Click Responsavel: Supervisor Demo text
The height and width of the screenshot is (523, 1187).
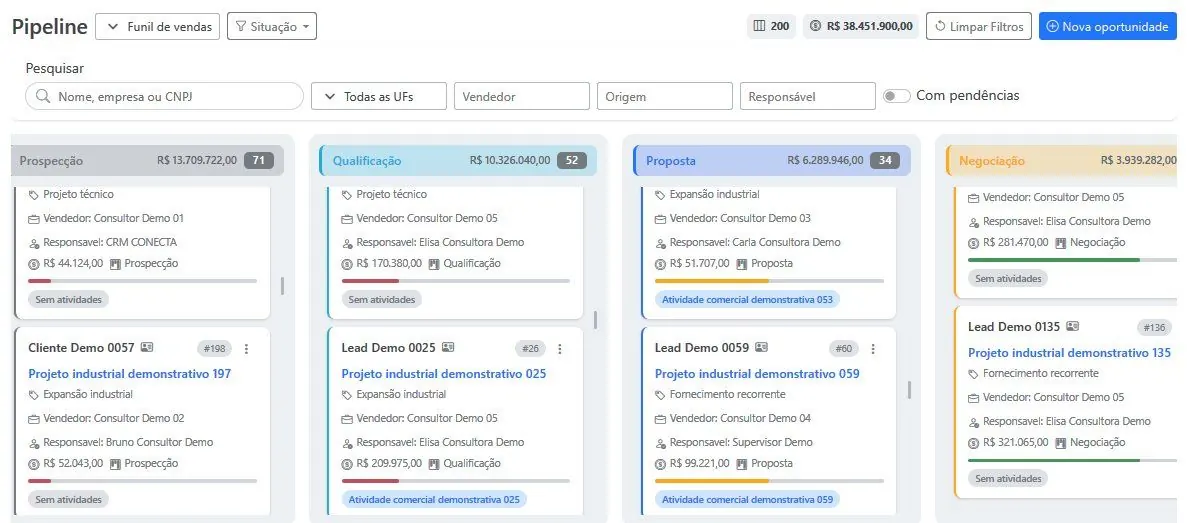coord(741,443)
